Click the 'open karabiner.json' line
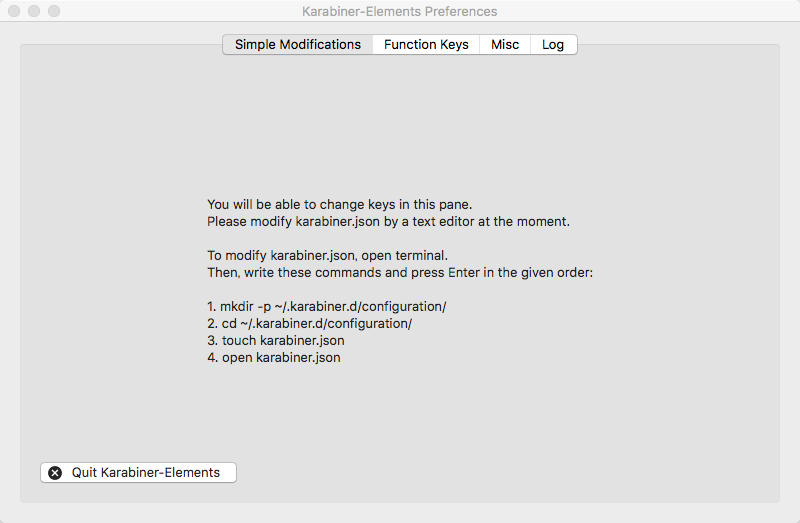Viewport: 800px width, 523px height. [x=273, y=357]
